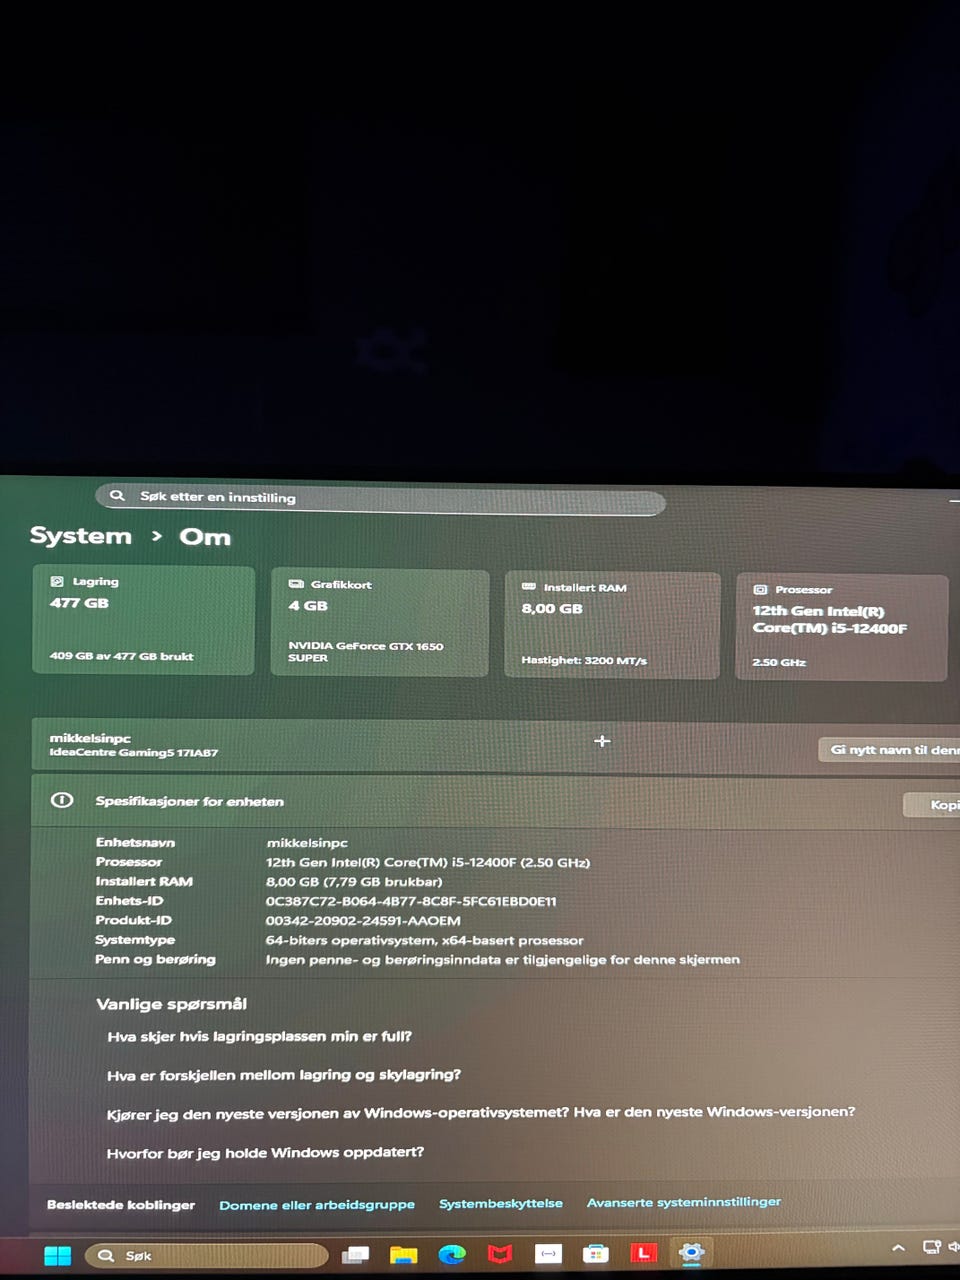The height and width of the screenshot is (1280, 960).
Task: Open Hva skjer hvis lagringsplassen er full
Action: click(x=259, y=1036)
